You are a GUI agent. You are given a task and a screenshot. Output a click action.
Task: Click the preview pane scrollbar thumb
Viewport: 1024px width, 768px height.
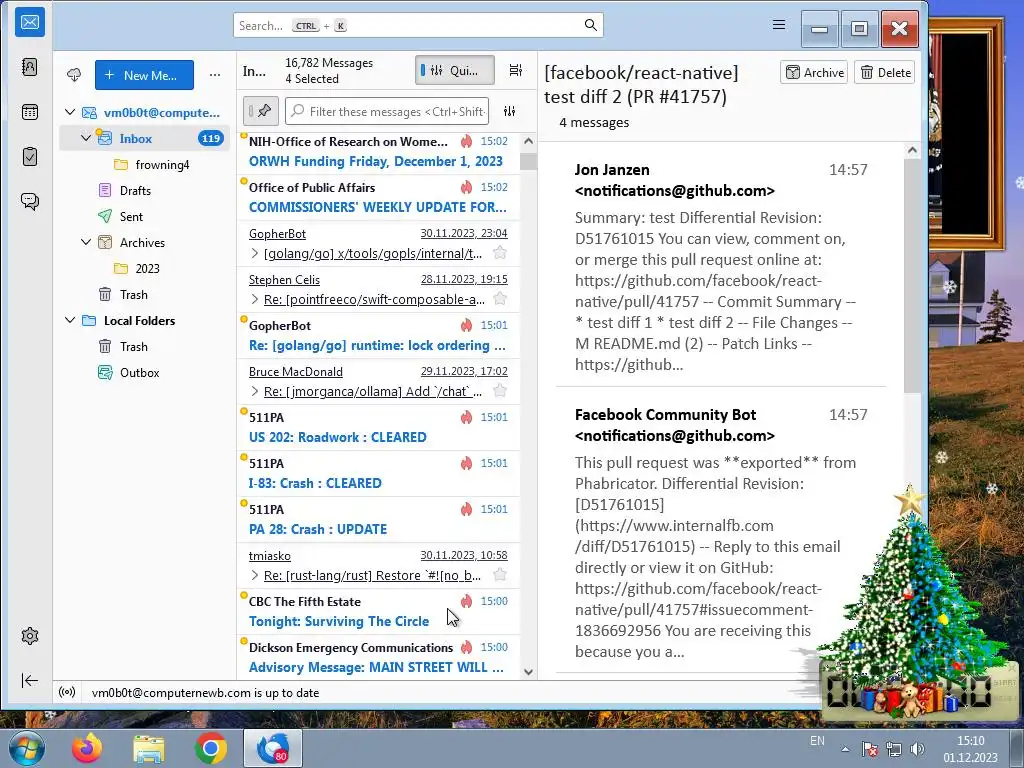(912, 274)
